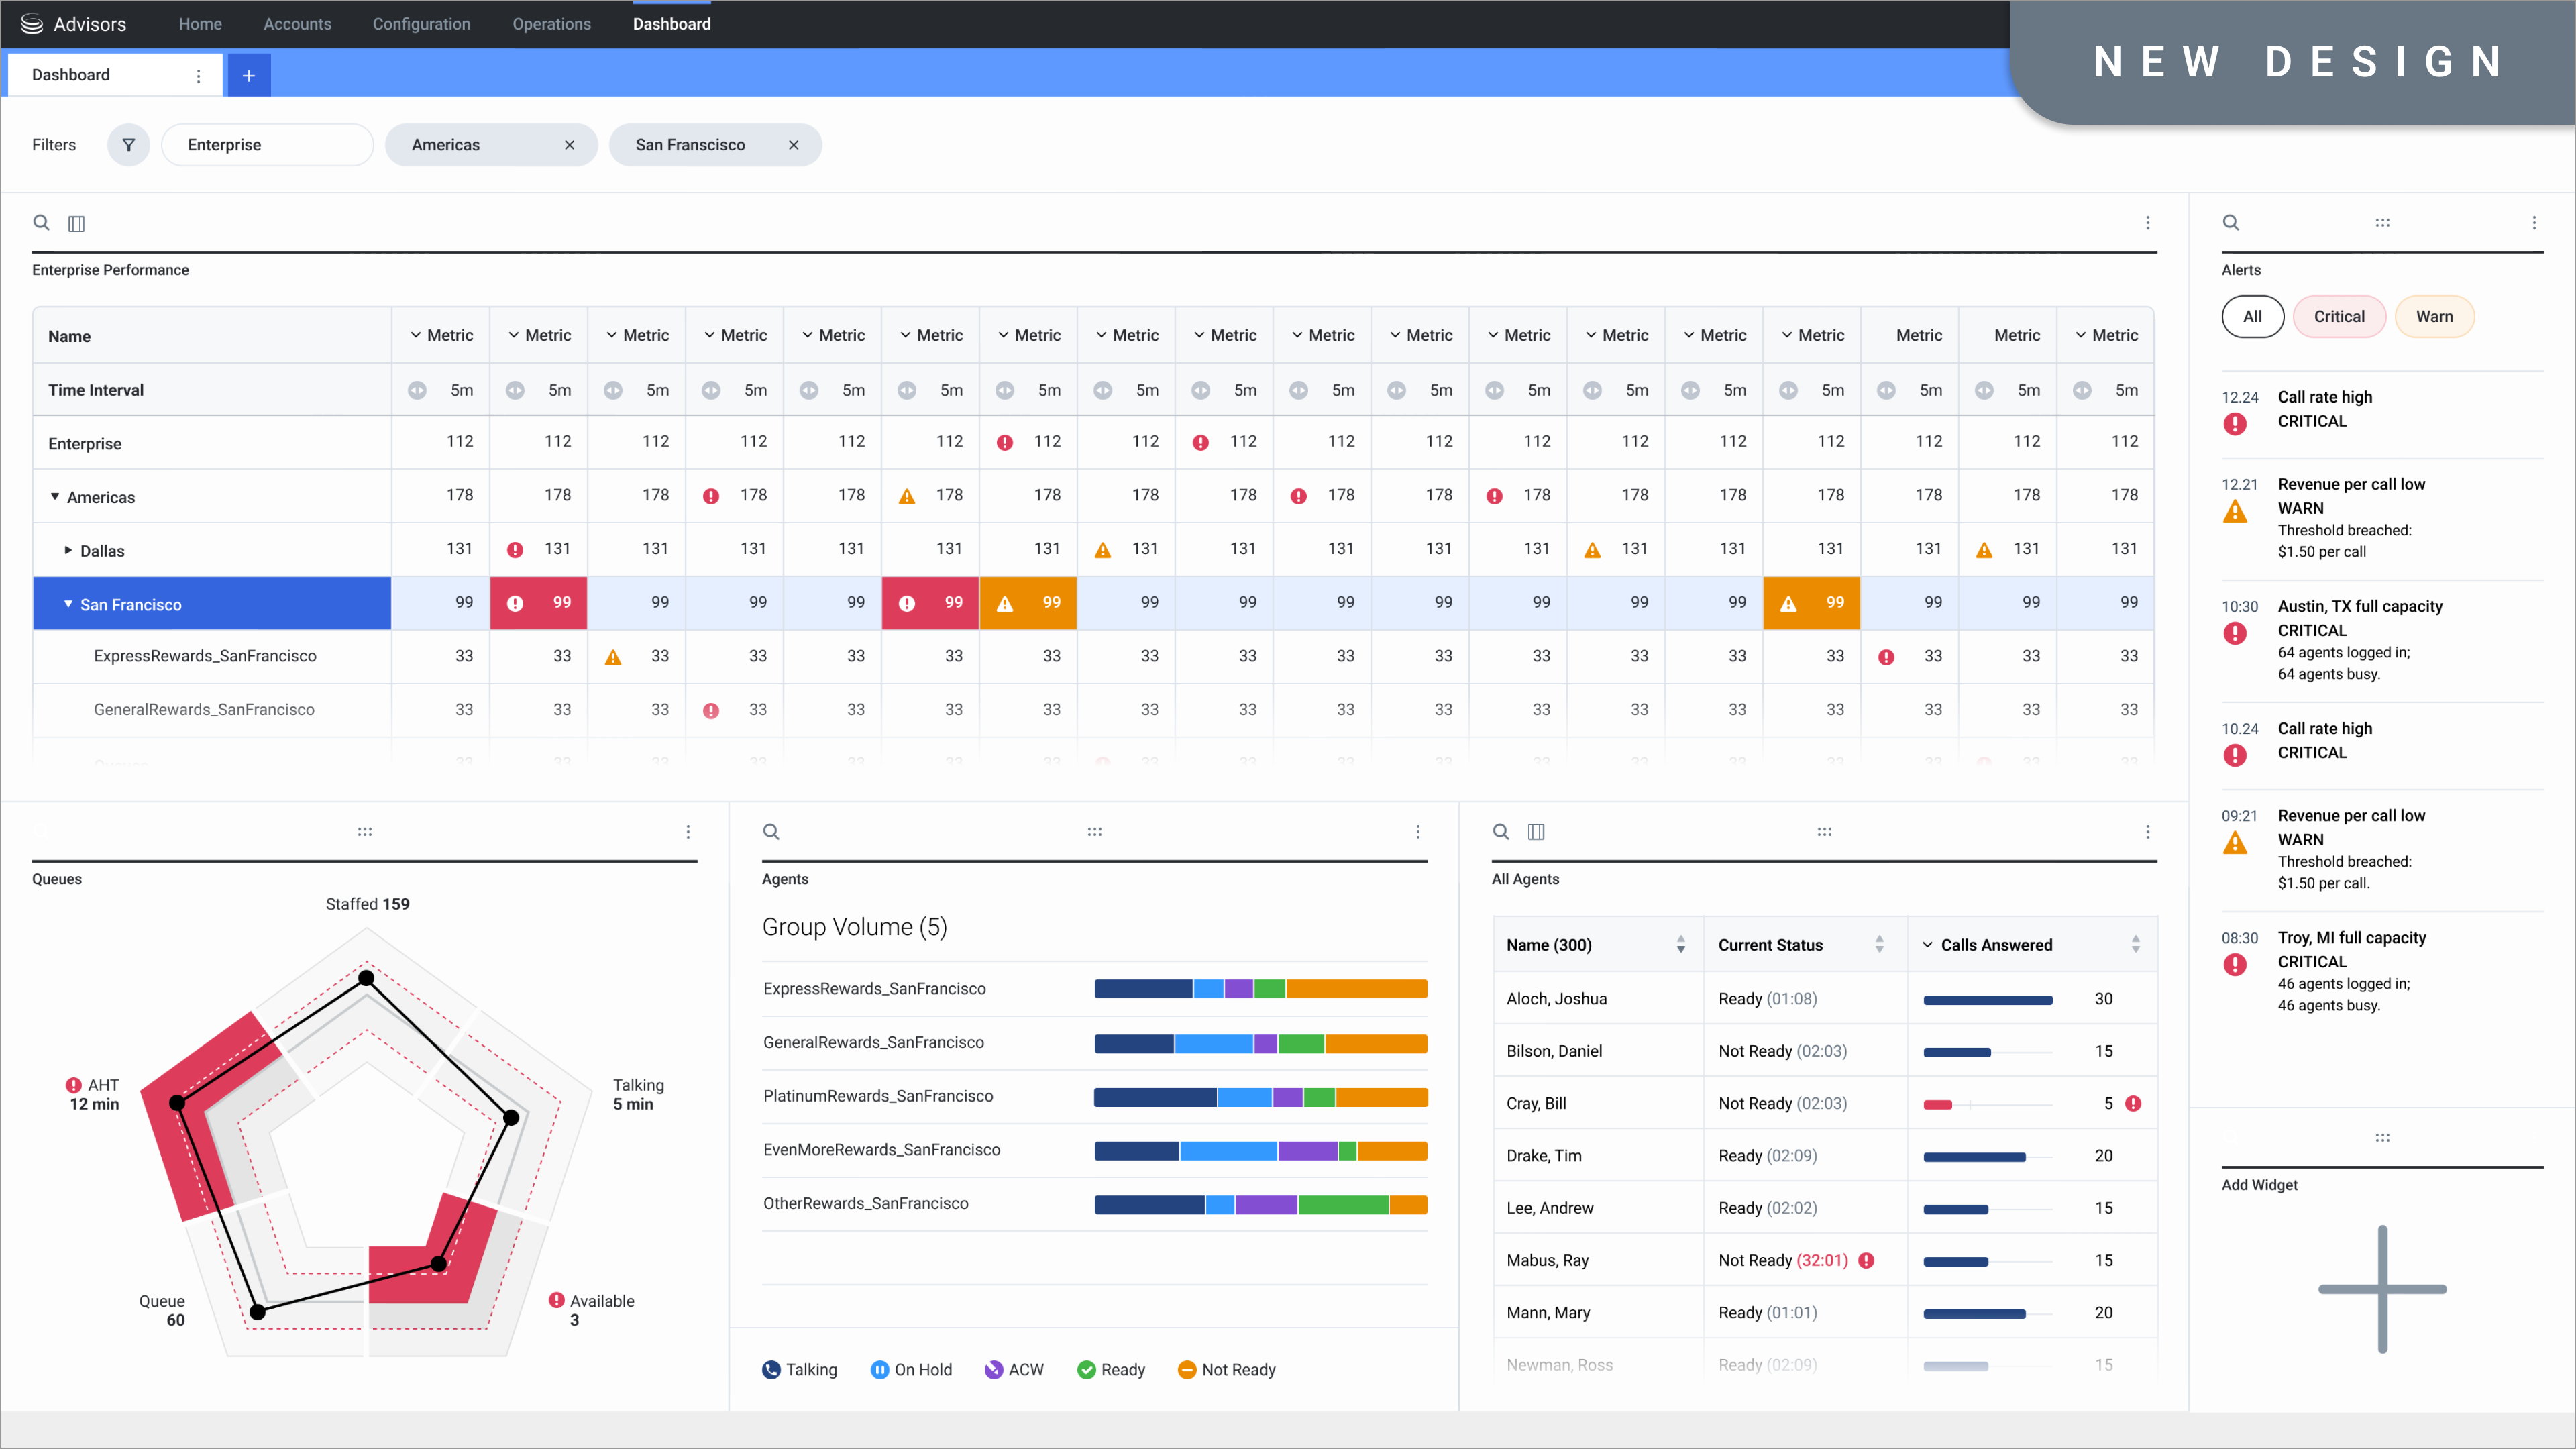The image size is (2576, 1449).
Task: Open search in Enterprise Performance panel
Action: 41,223
